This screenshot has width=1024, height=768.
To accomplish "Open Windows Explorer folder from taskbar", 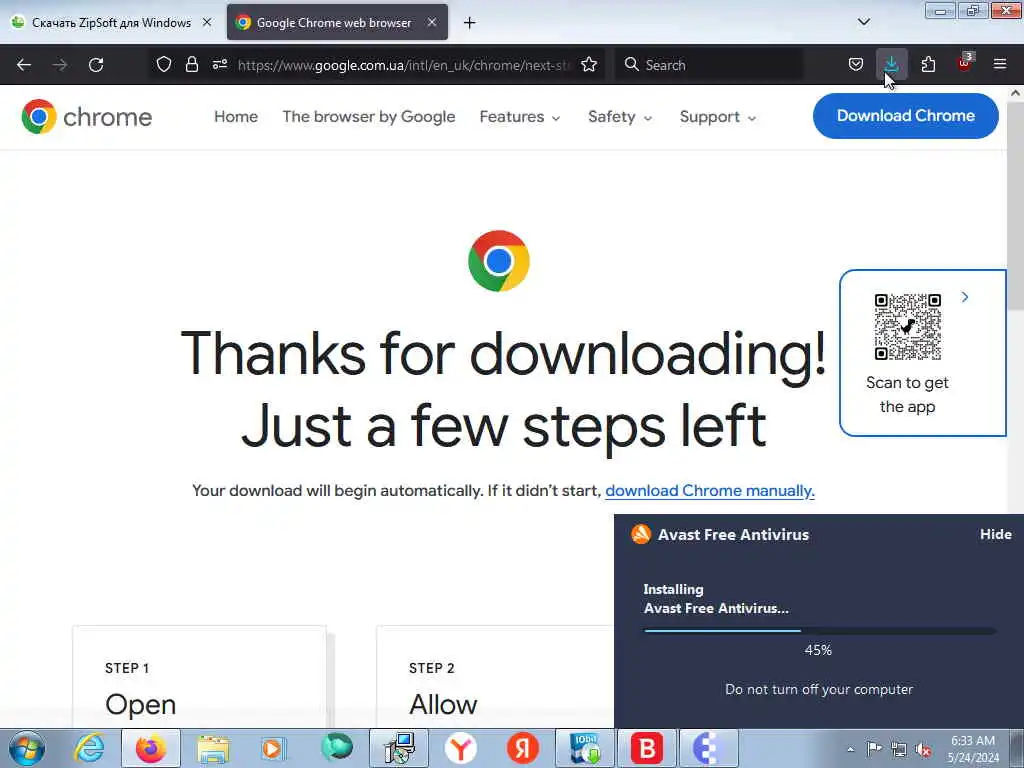I will (213, 748).
